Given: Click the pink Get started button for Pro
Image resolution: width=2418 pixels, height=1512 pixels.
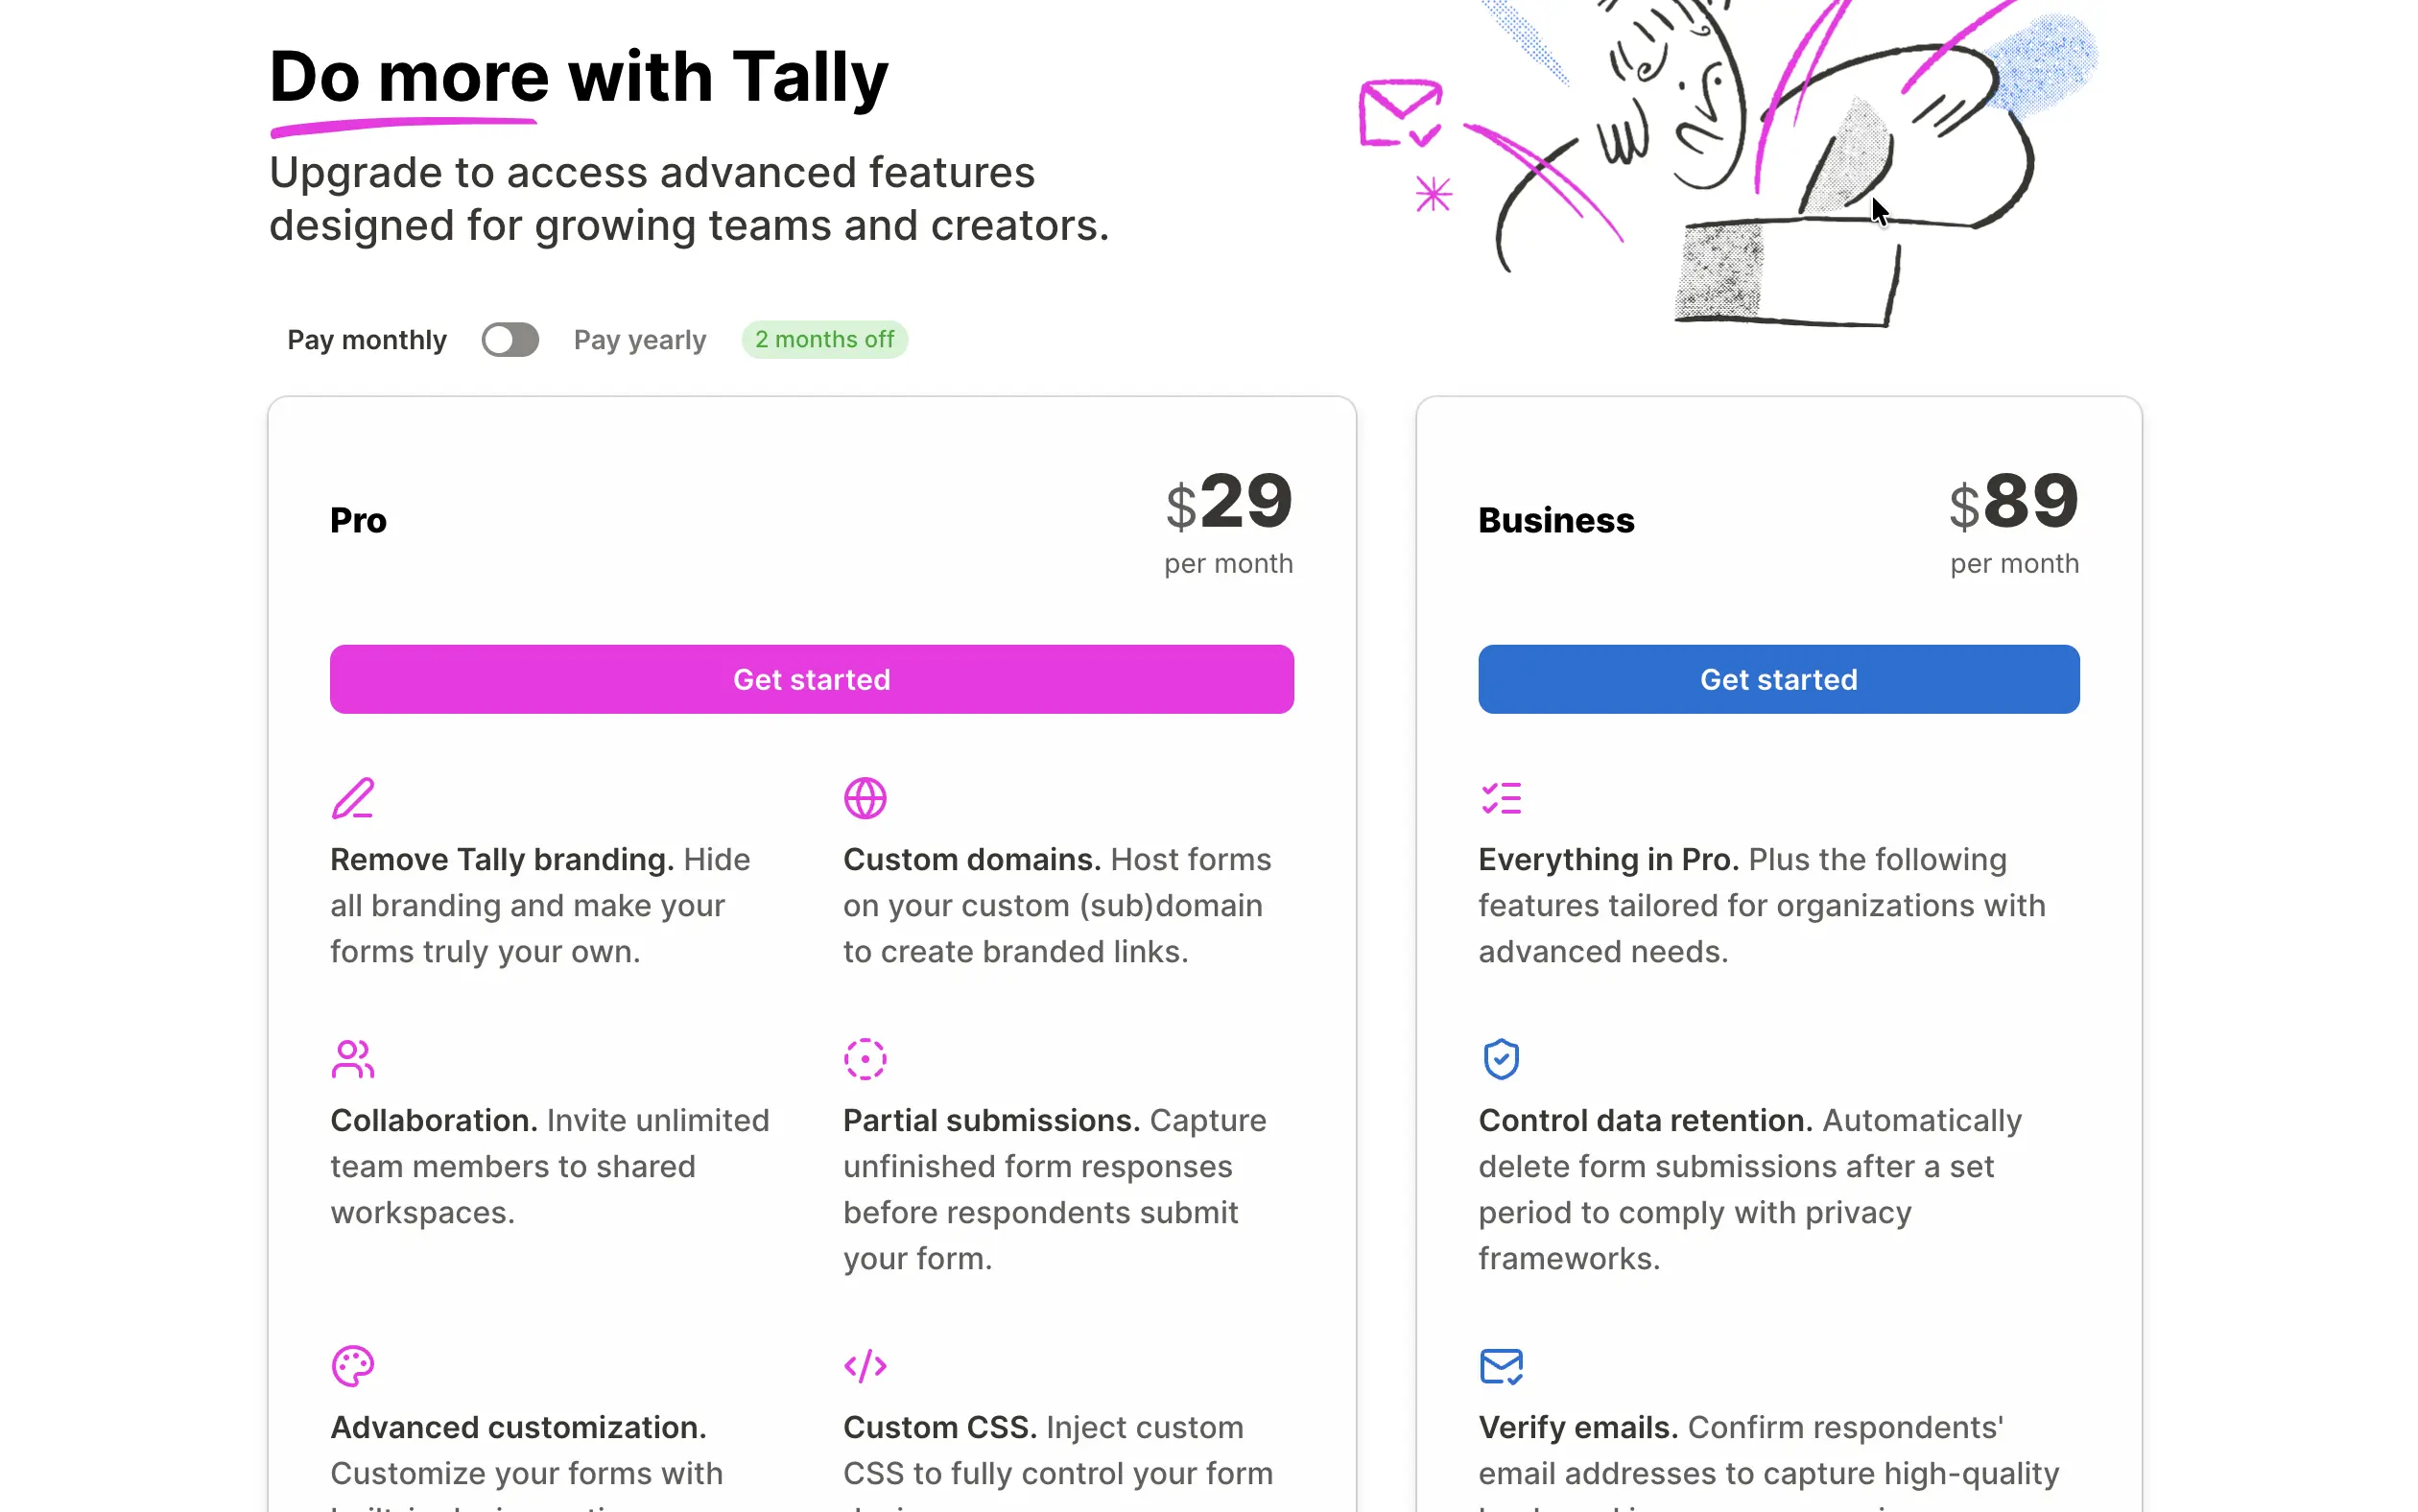Looking at the screenshot, I should [x=812, y=679].
